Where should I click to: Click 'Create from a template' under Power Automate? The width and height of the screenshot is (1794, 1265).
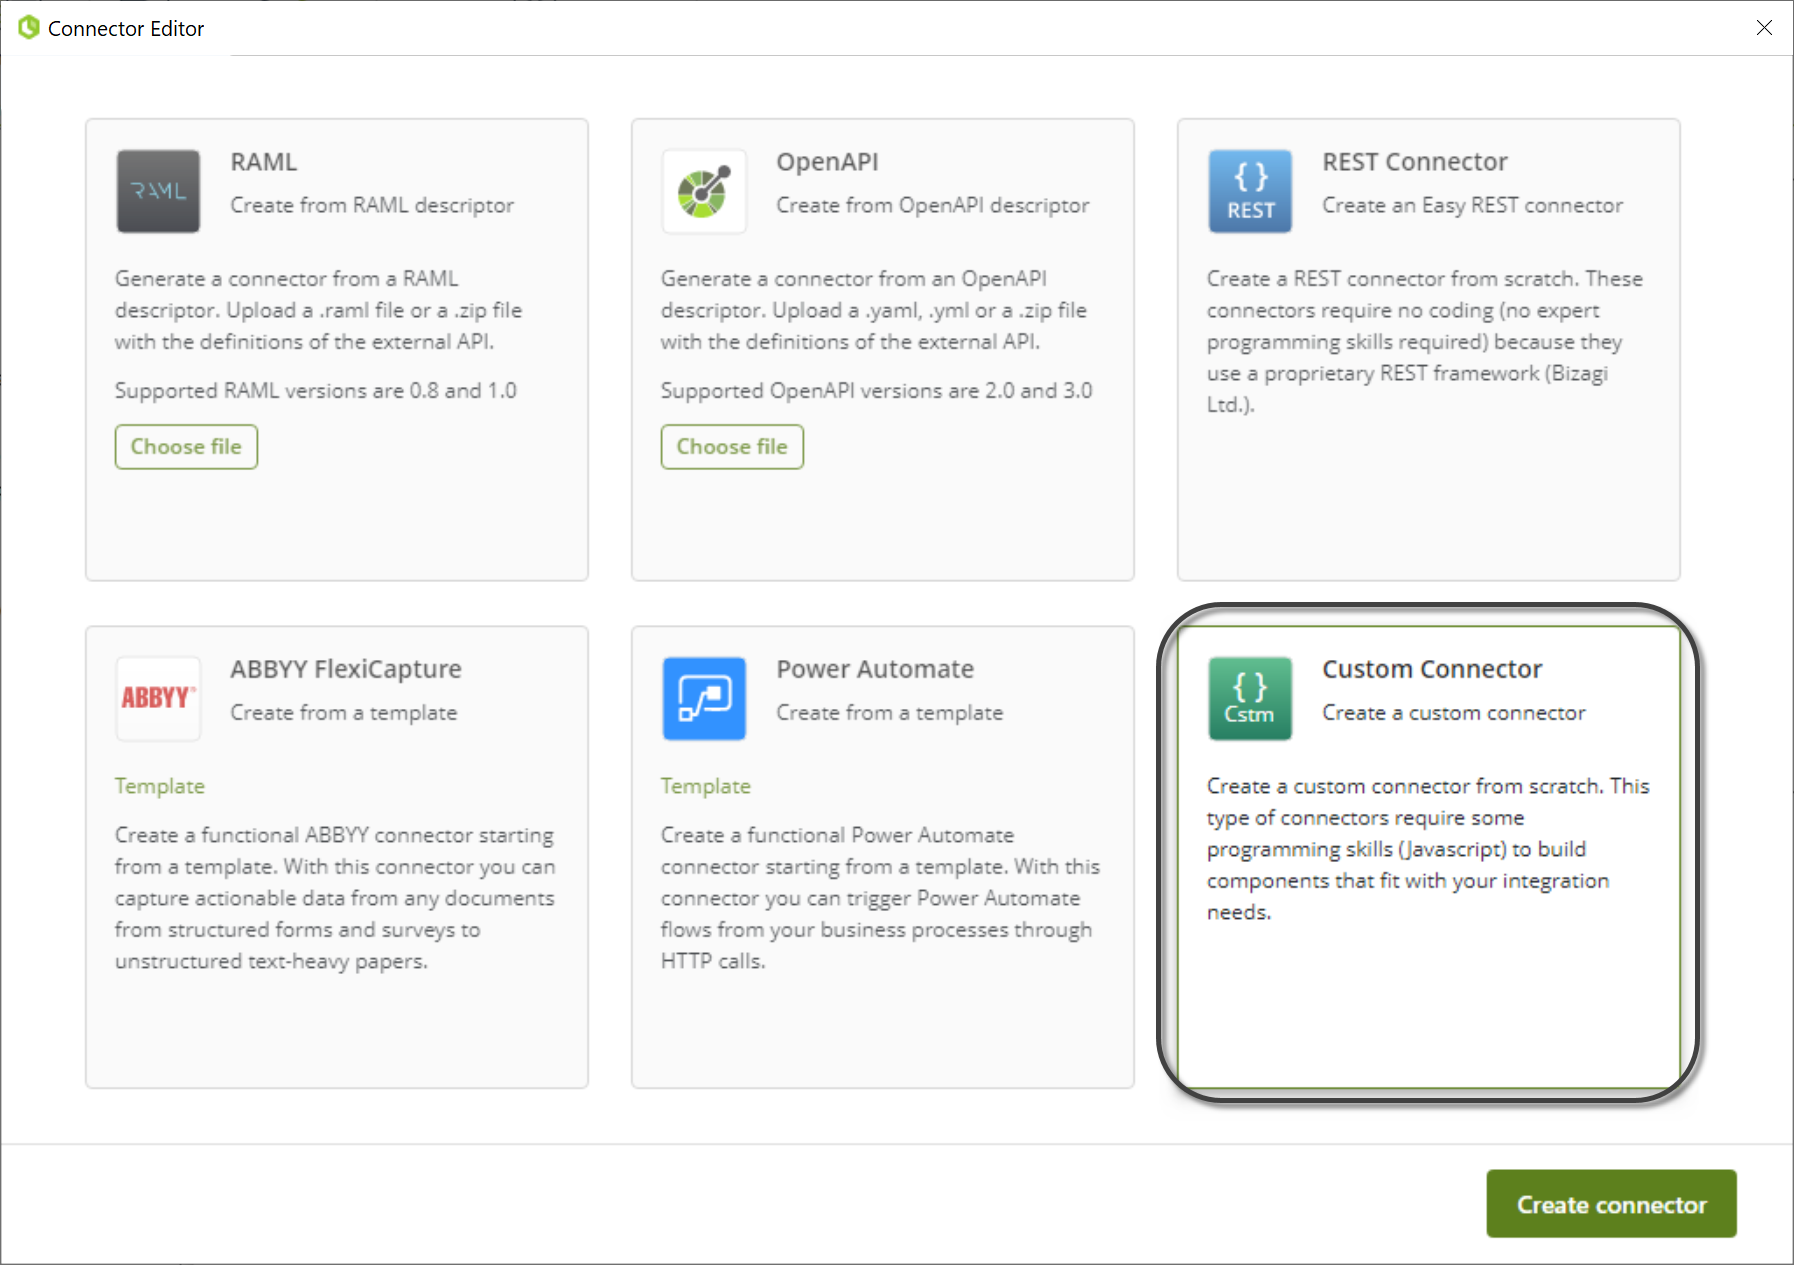890,713
